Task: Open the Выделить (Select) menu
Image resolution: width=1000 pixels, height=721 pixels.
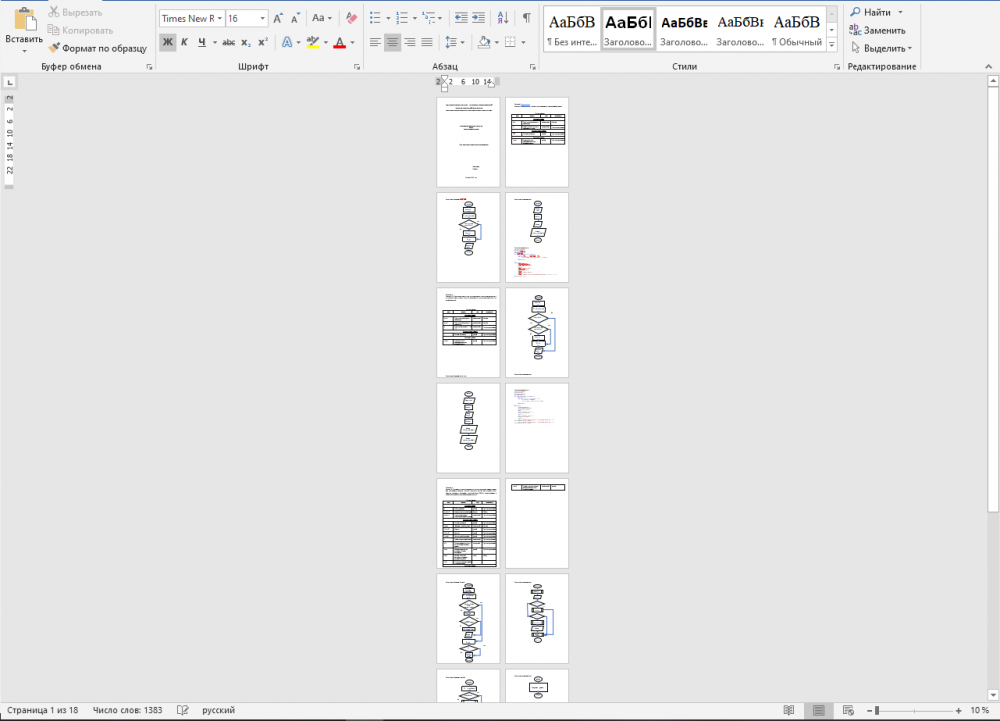Action: pos(880,48)
